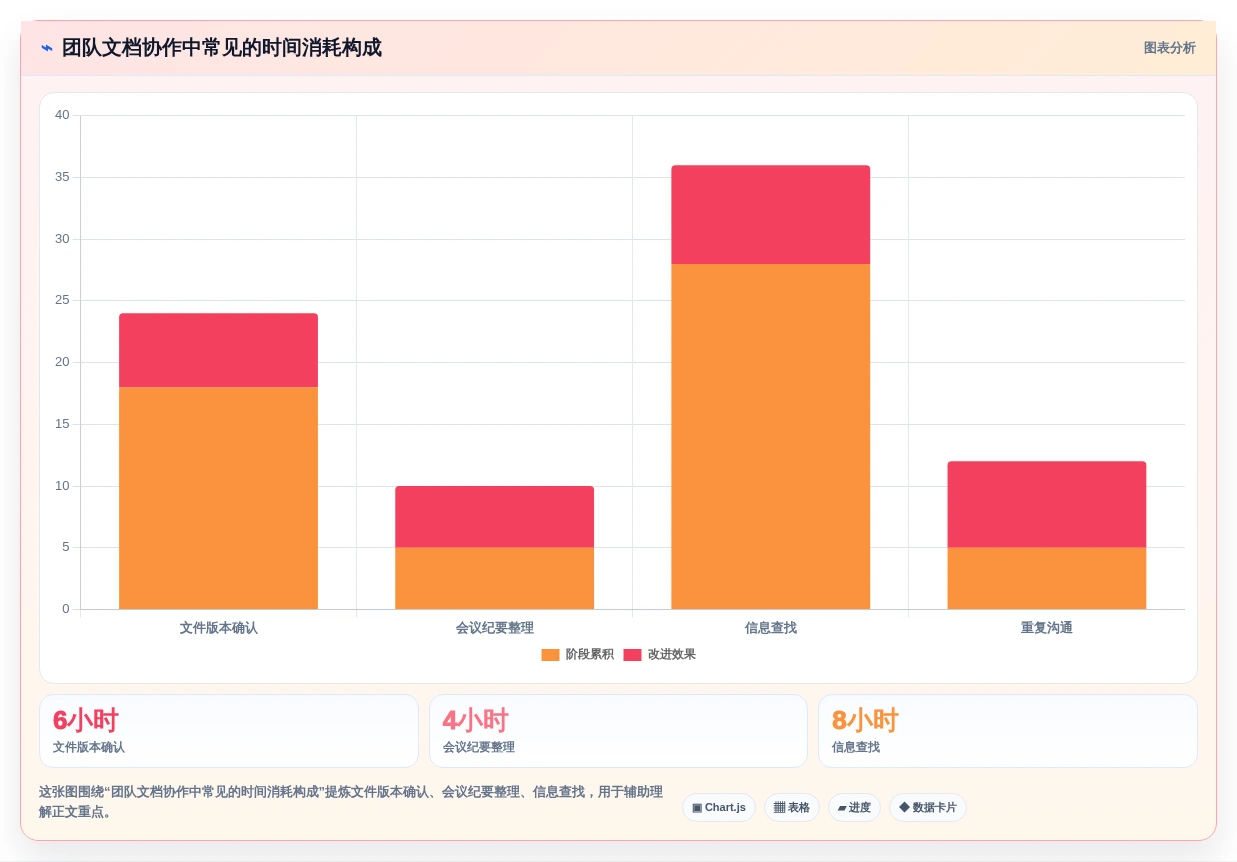The width and height of the screenshot is (1237, 862).
Task: Click the 重复沟通 x-axis label
Action: [x=1046, y=628]
